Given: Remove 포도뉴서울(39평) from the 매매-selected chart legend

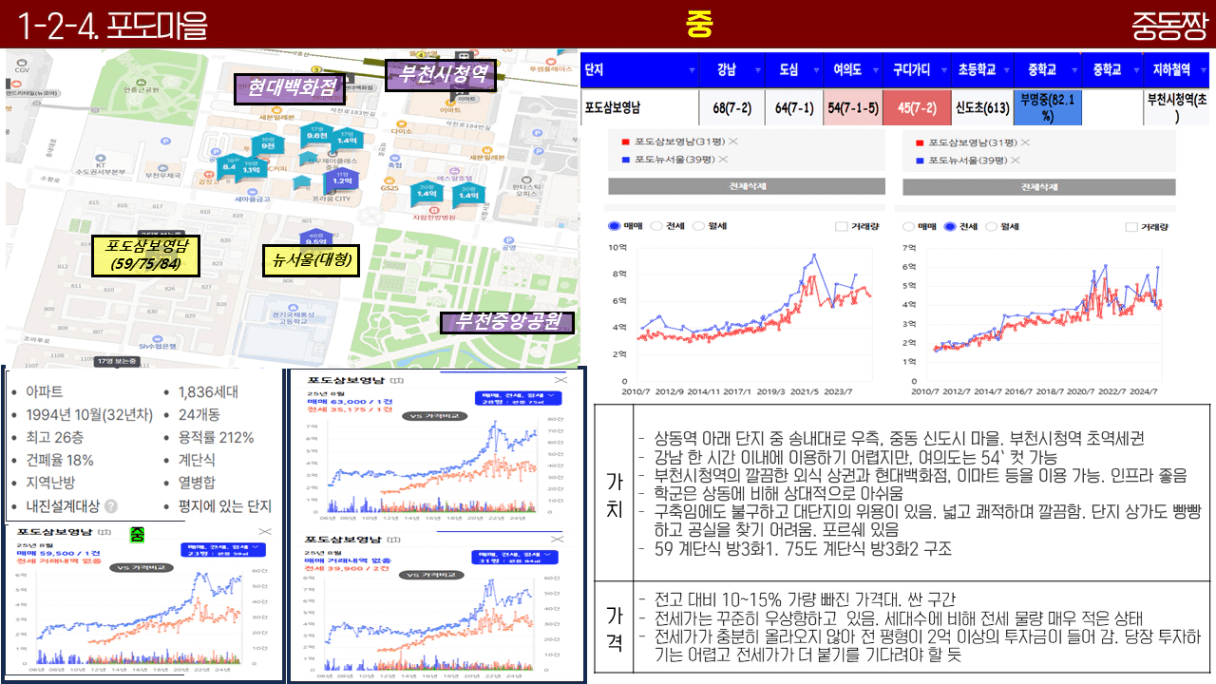Looking at the screenshot, I should 723,160.
